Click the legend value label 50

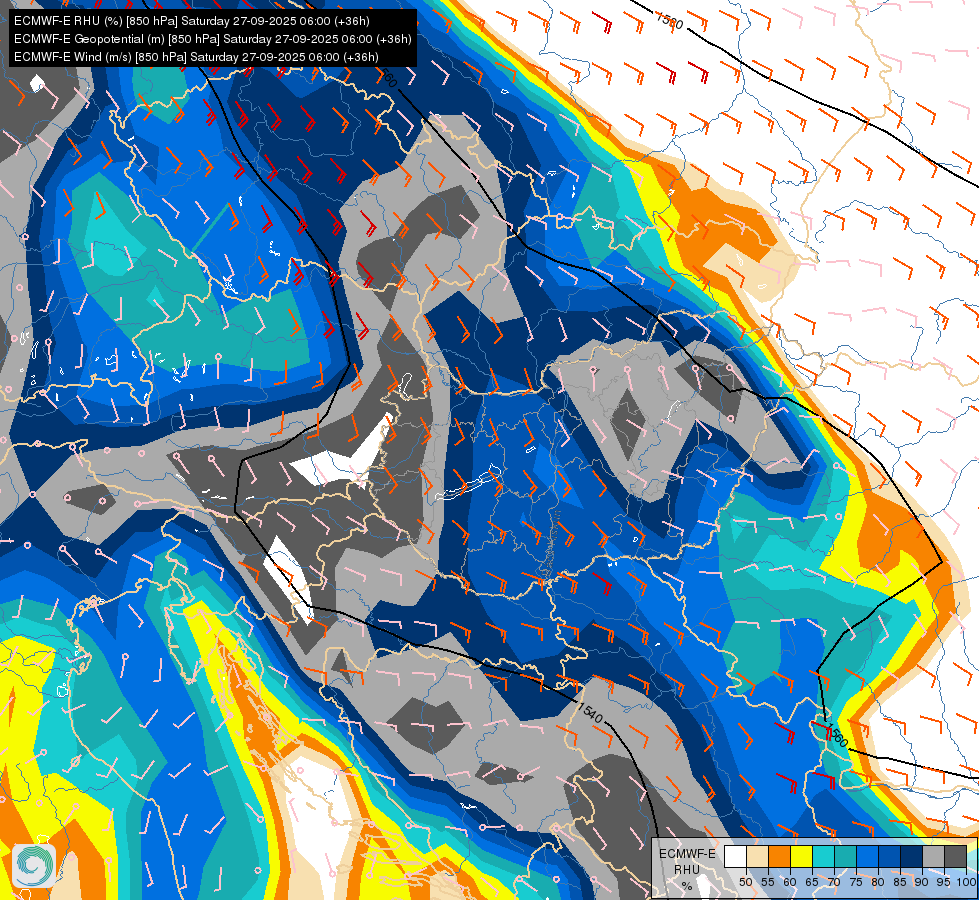pyautogui.click(x=745, y=882)
